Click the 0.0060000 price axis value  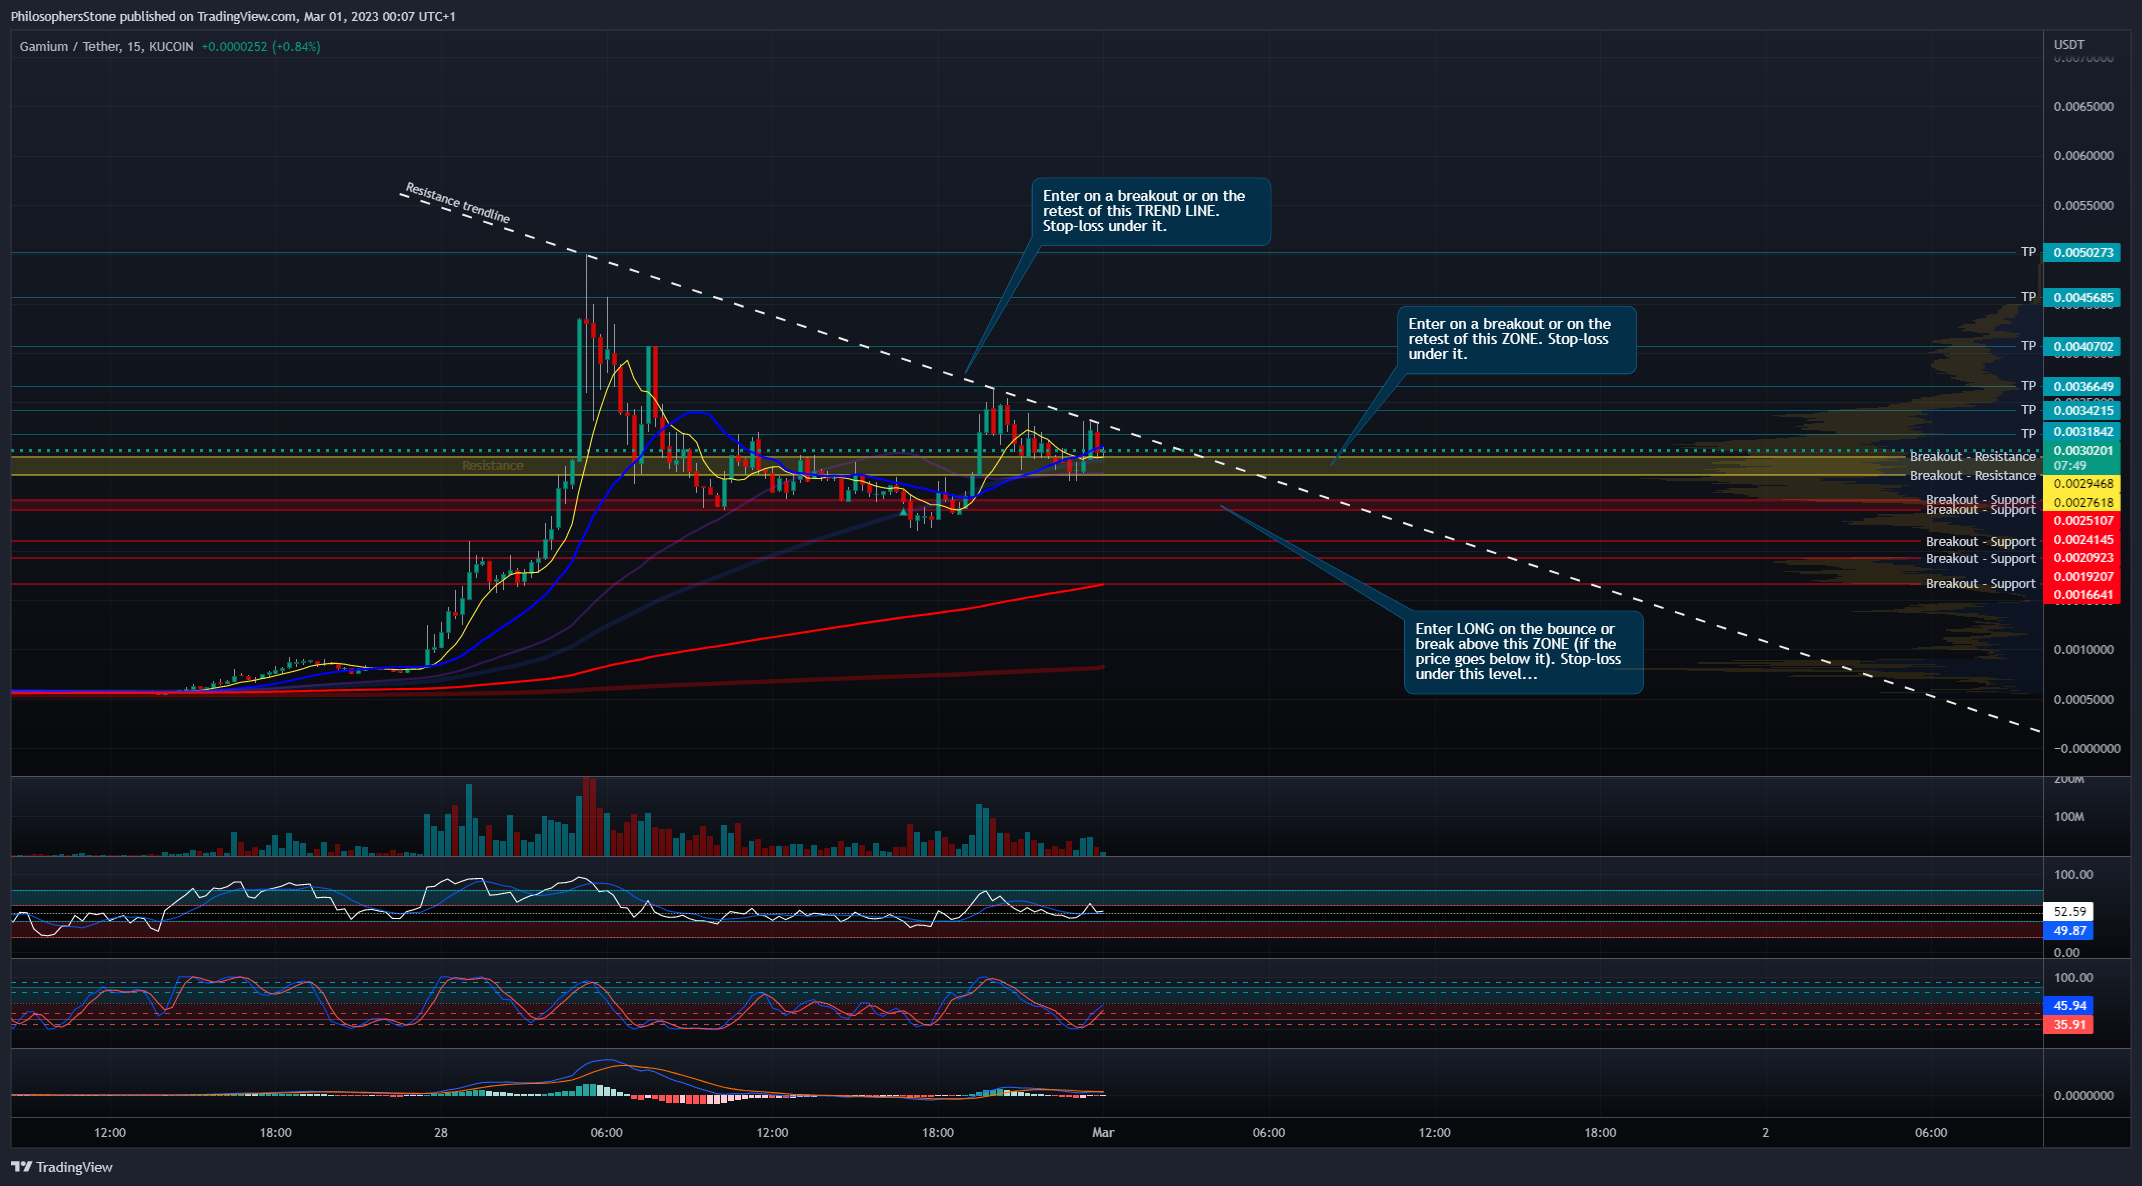2083,155
